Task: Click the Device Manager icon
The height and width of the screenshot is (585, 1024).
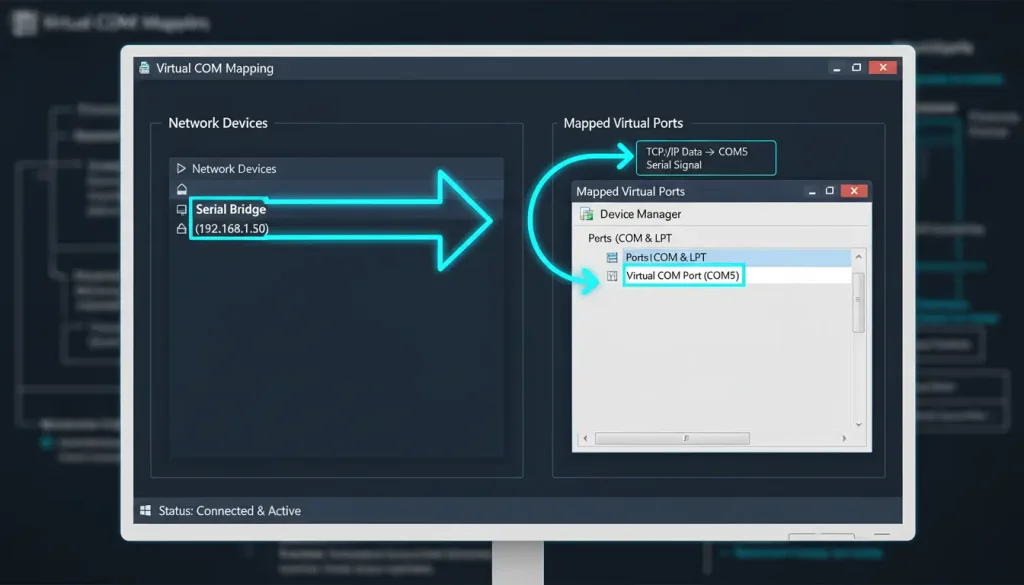Action: coord(586,214)
